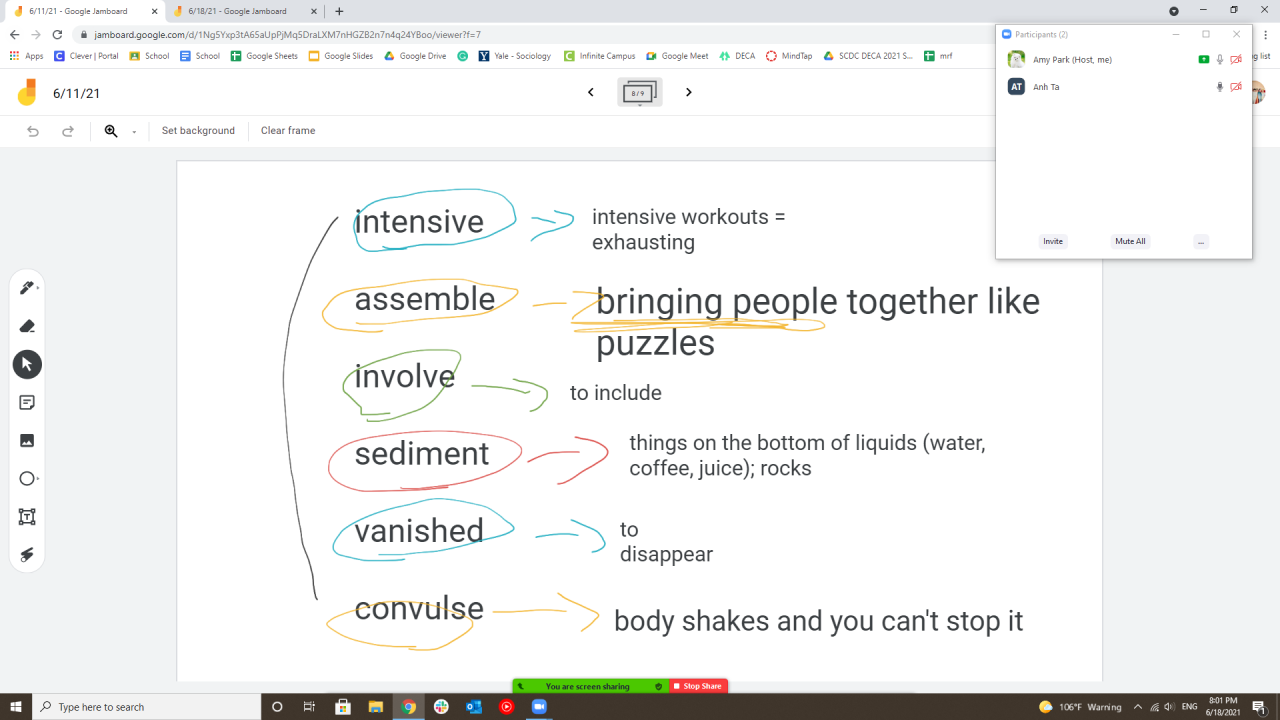Open the Infinite Campus bookmark
Screen dimensions: 1280x720
click(x=600, y=56)
